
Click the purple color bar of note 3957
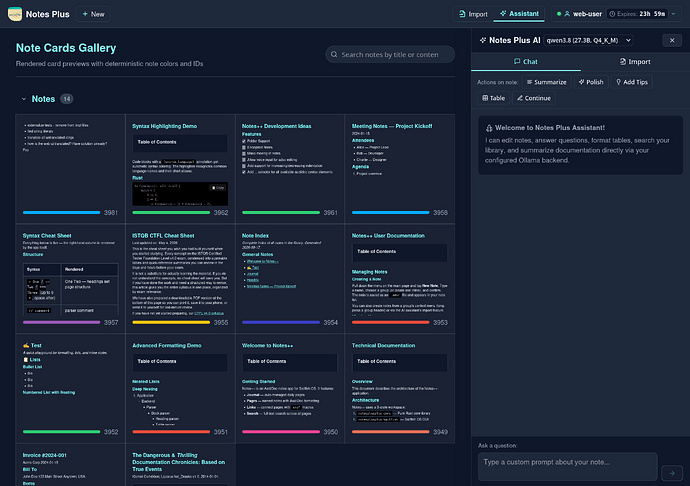click(62, 322)
